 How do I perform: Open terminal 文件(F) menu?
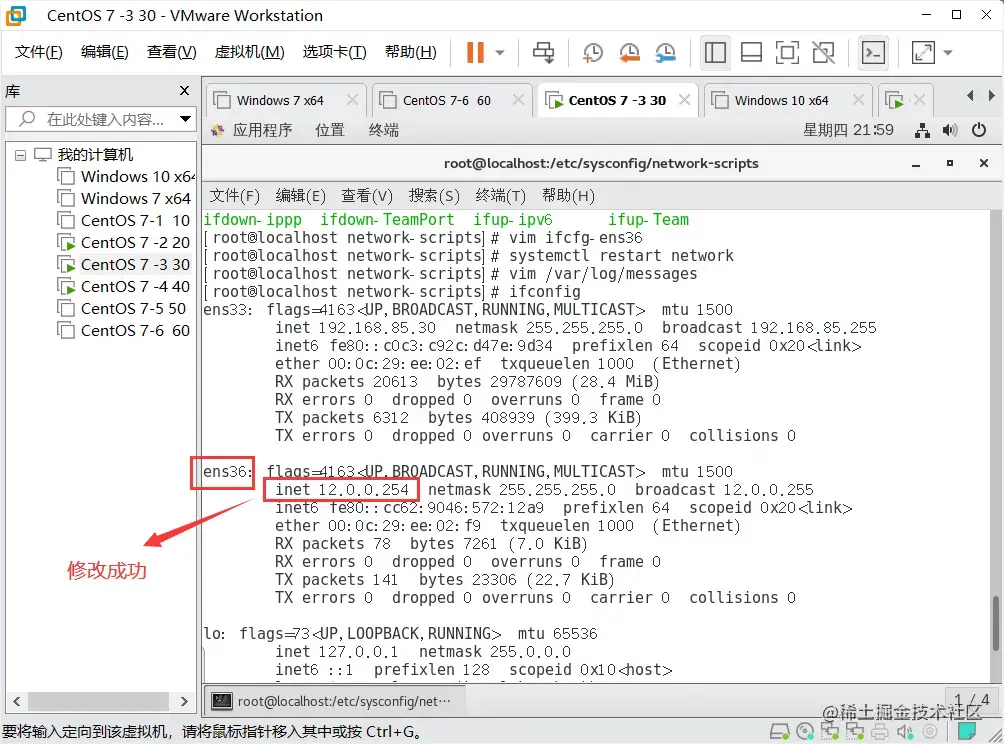(x=234, y=196)
